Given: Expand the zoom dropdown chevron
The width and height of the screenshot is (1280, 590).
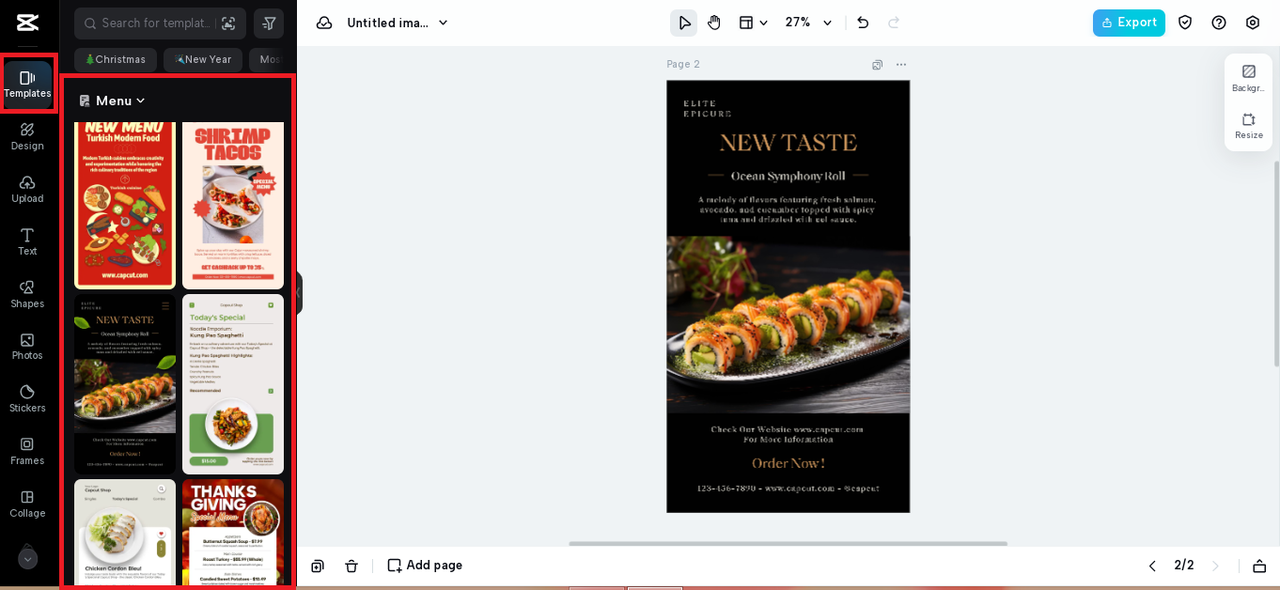Looking at the screenshot, I should pyautogui.click(x=827, y=23).
